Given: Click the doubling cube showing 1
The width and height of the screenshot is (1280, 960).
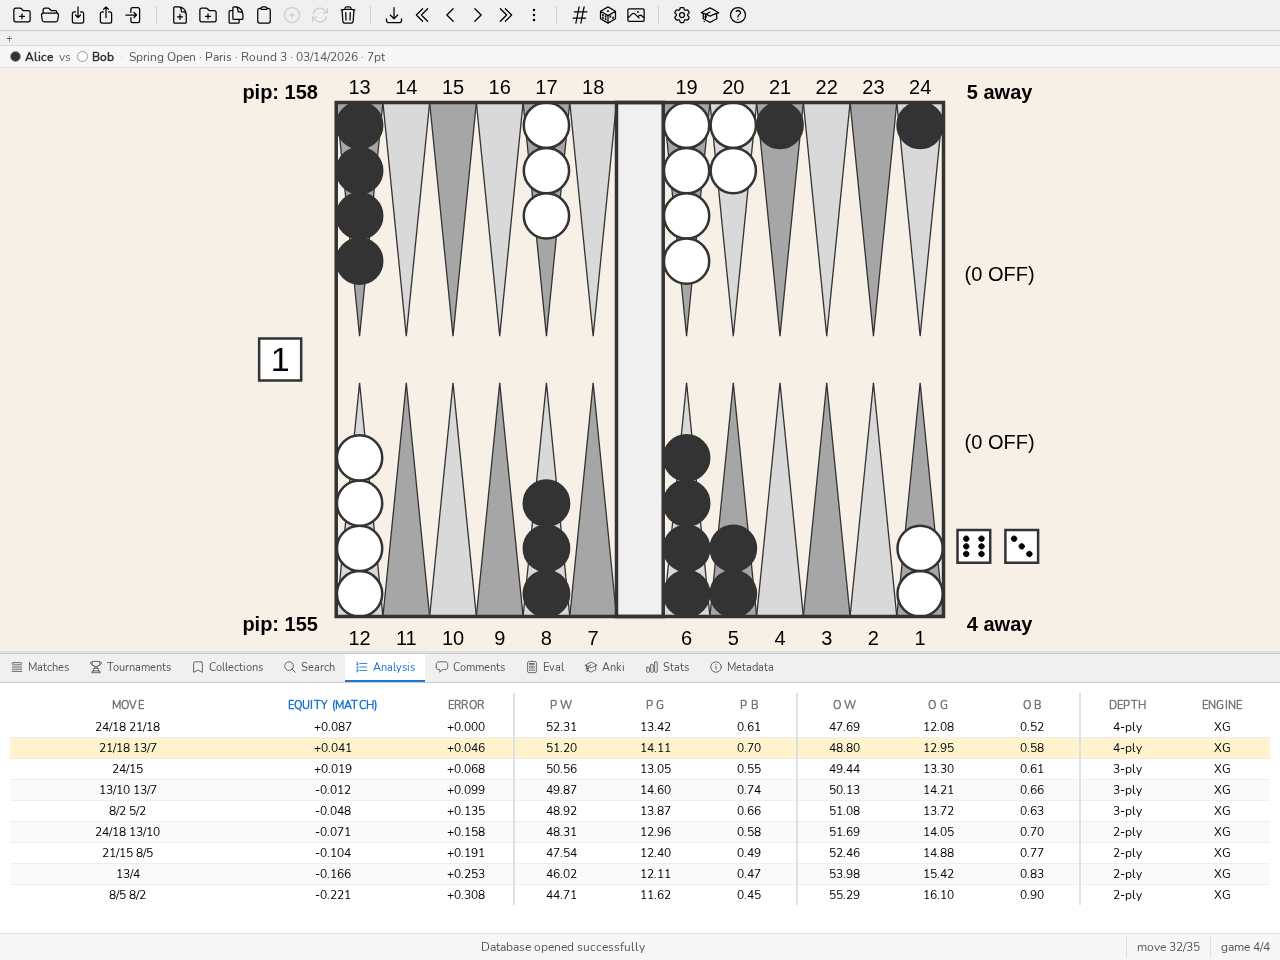Looking at the screenshot, I should (280, 359).
